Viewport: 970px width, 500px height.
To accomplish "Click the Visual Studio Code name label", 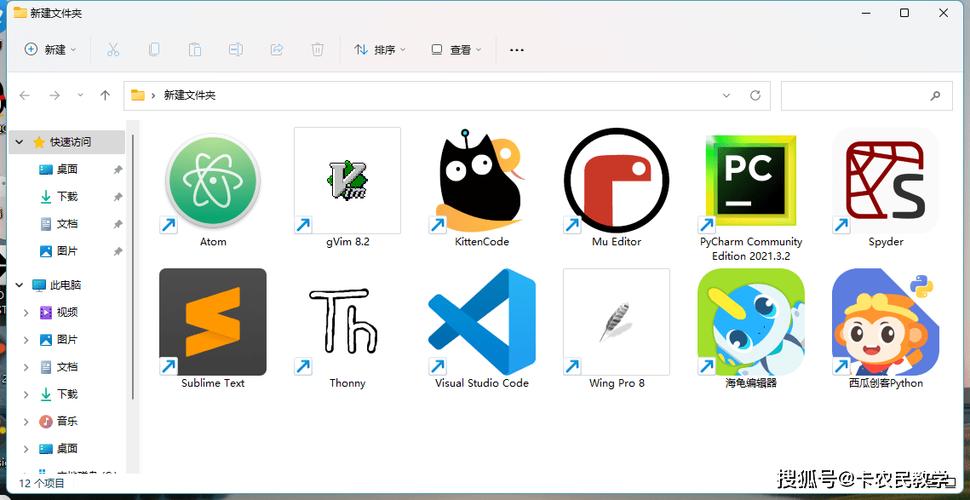I will pos(482,383).
